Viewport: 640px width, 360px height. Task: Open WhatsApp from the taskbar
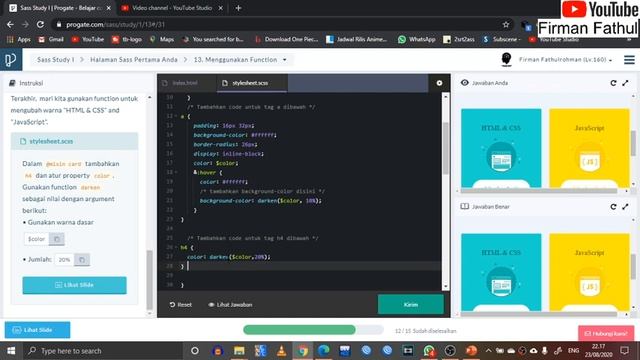coord(429,351)
